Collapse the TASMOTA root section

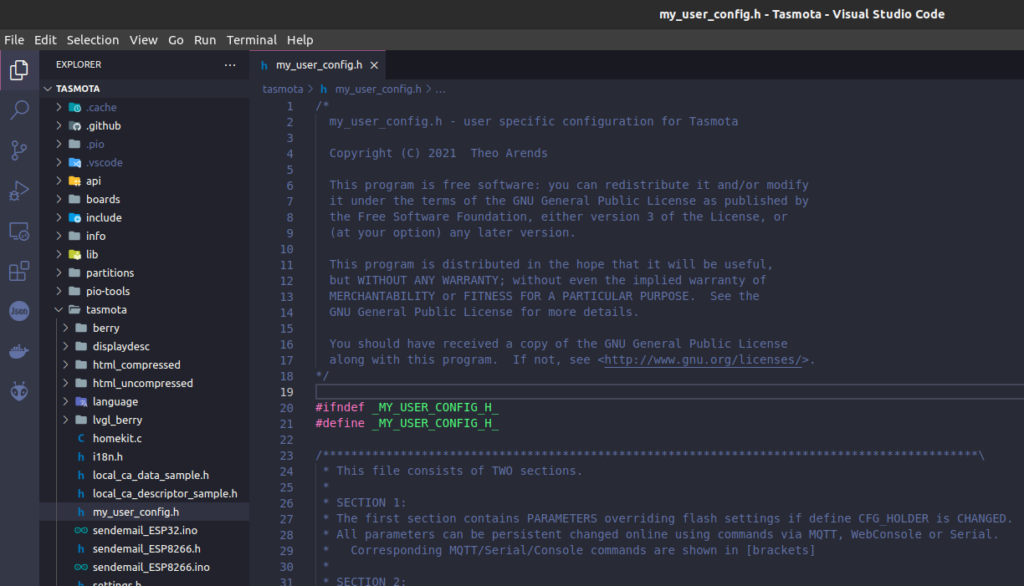pos(144,89)
